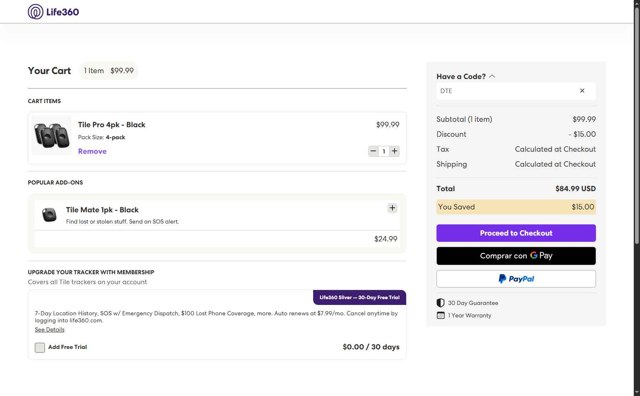This screenshot has height=396, width=640.
Task: View Tile Mate 1pk thumbnail image
Action: 49,215
